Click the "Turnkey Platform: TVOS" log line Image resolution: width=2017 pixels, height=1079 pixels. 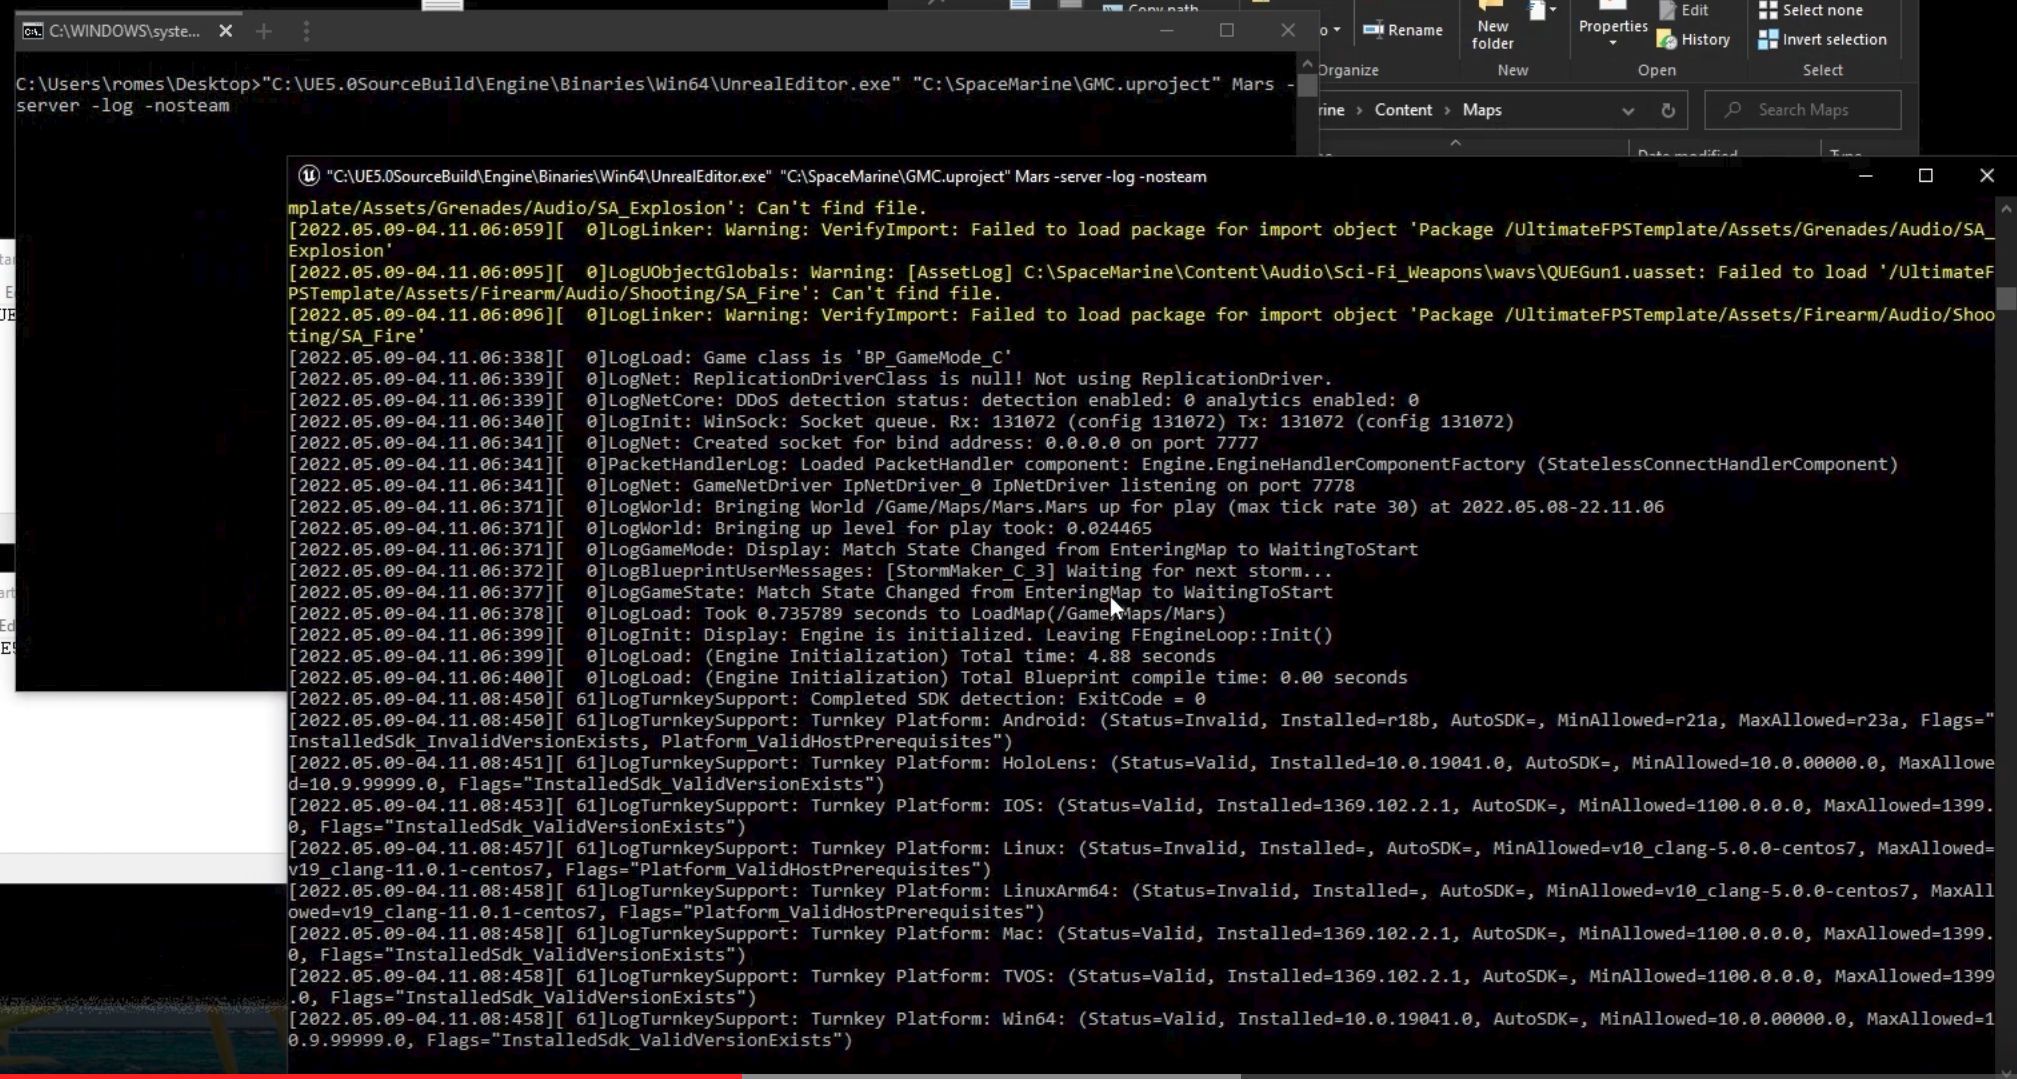pyautogui.click(x=1141, y=987)
